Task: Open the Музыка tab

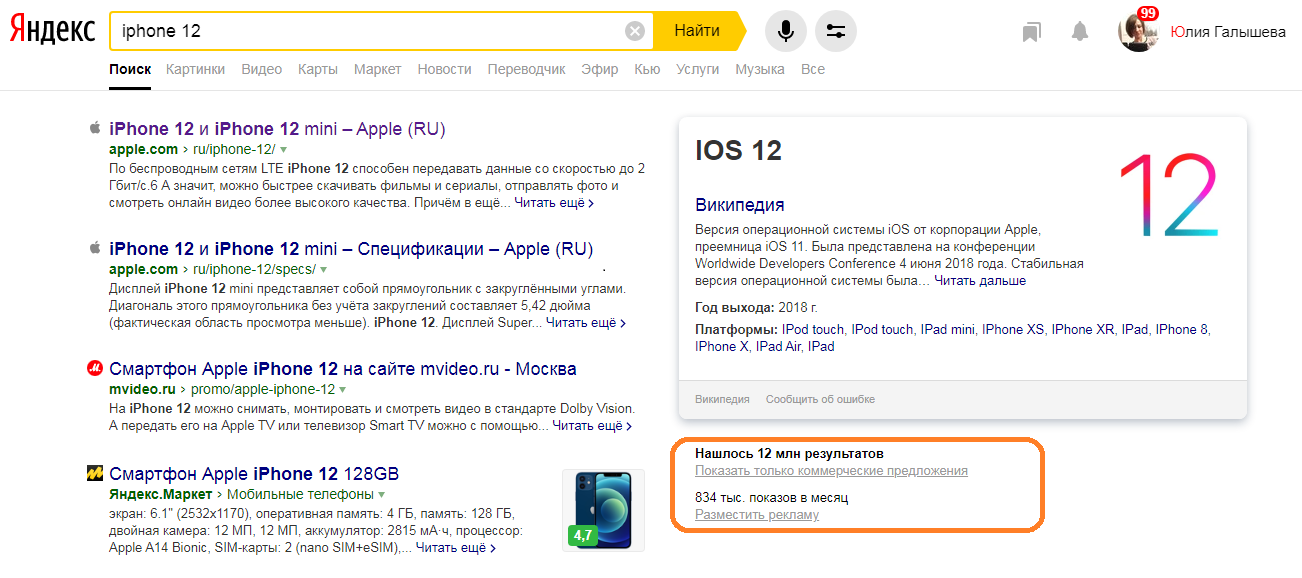Action: 760,69
